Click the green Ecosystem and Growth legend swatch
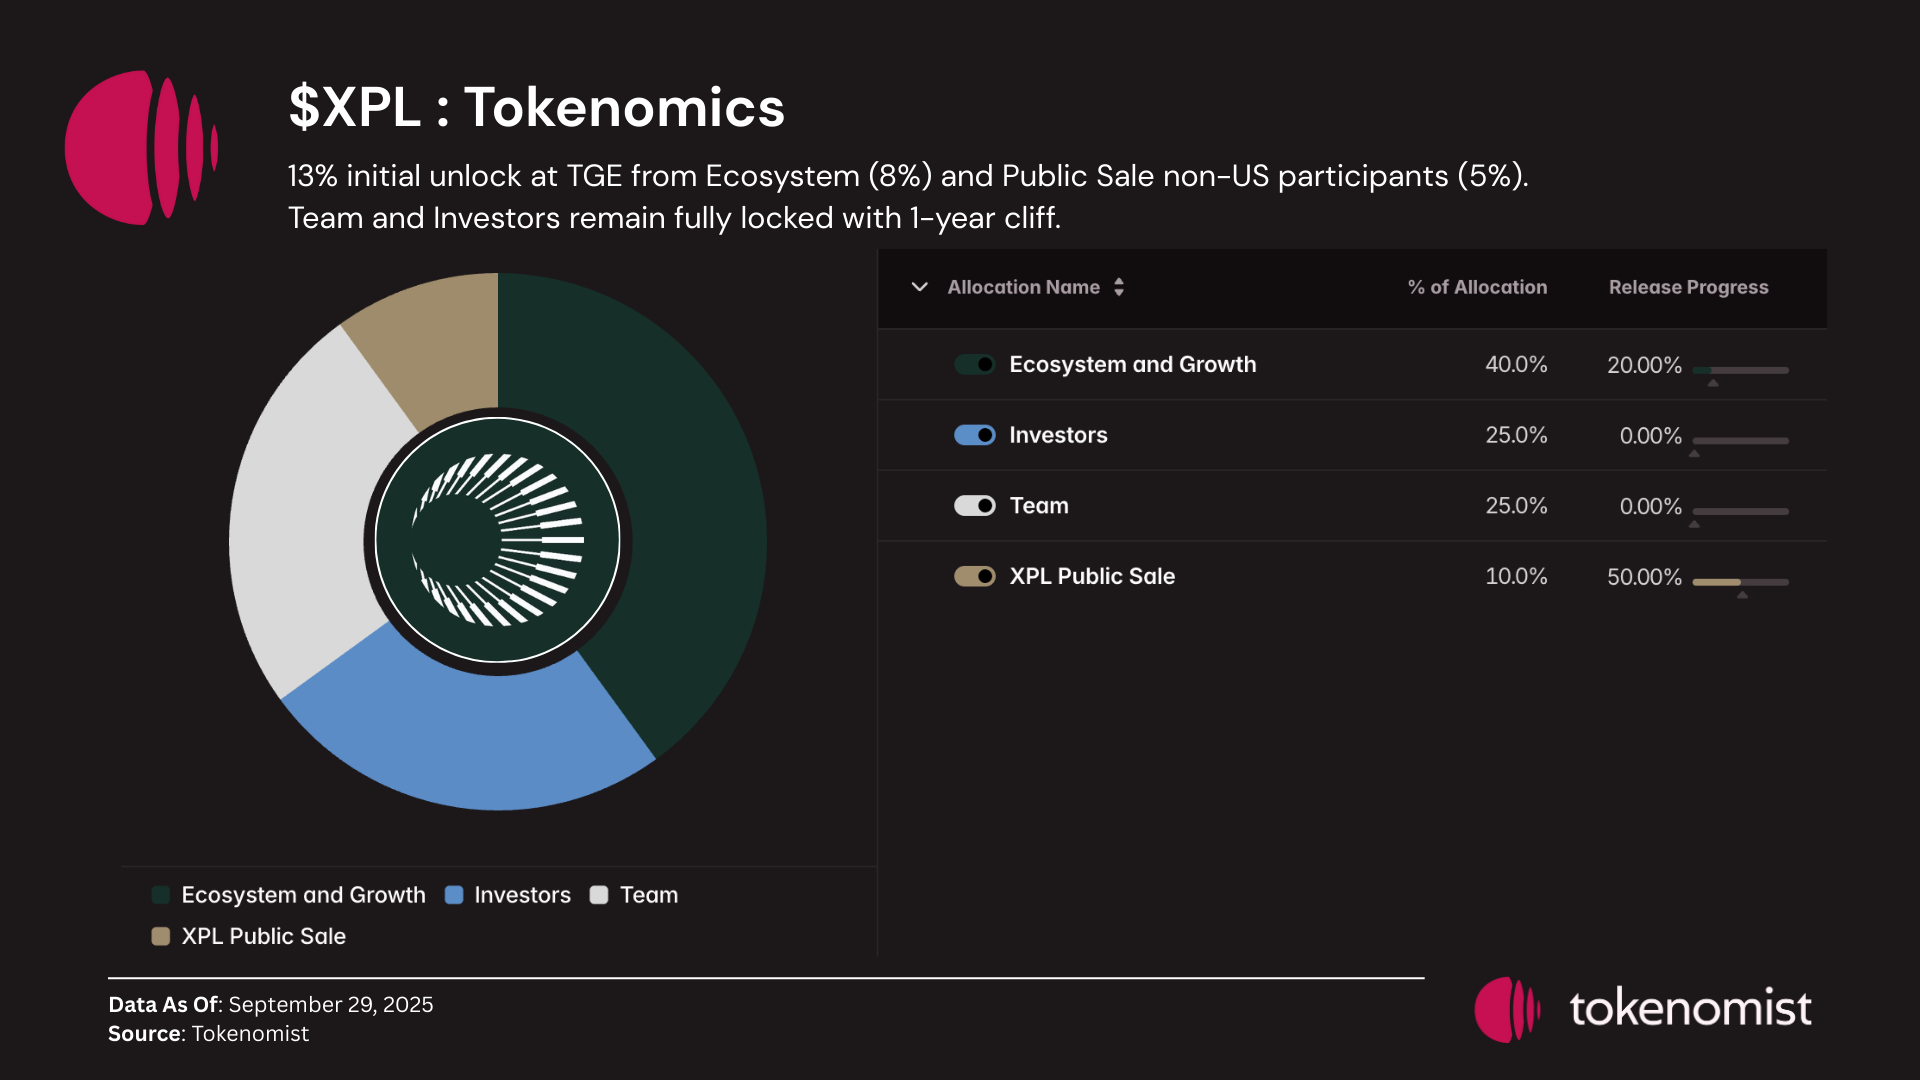 point(160,895)
